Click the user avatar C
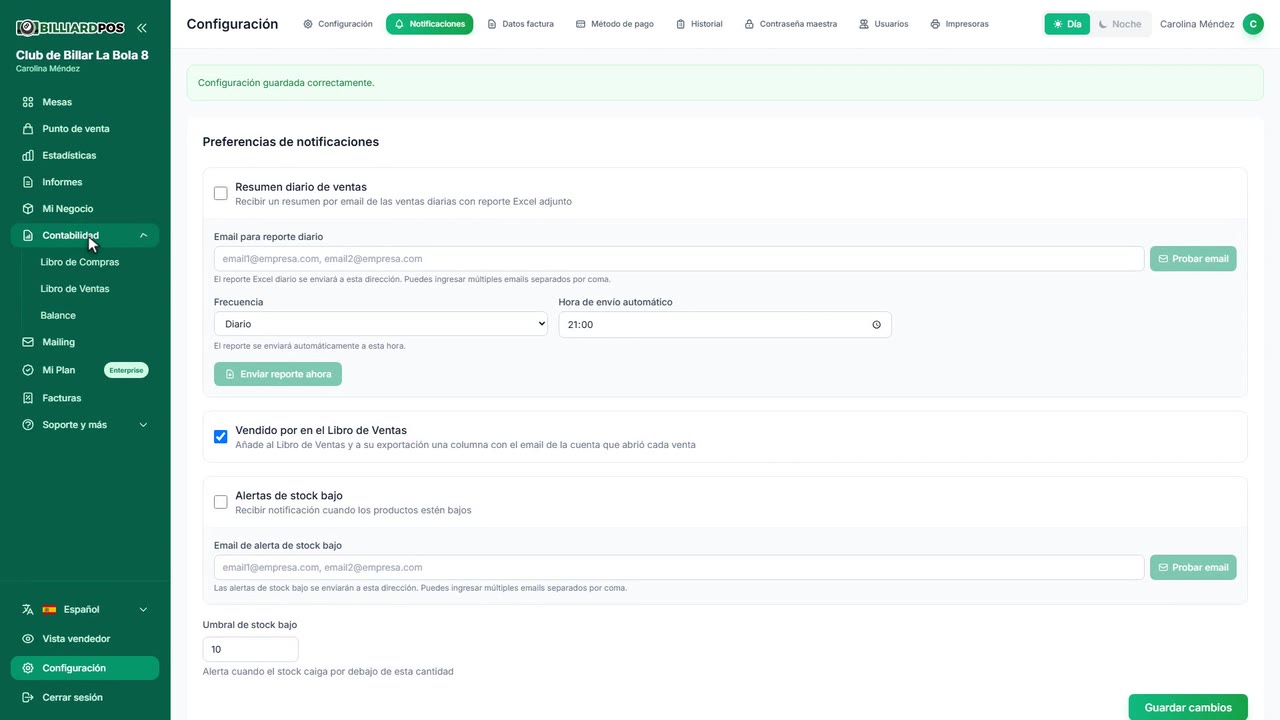 [1253, 24]
